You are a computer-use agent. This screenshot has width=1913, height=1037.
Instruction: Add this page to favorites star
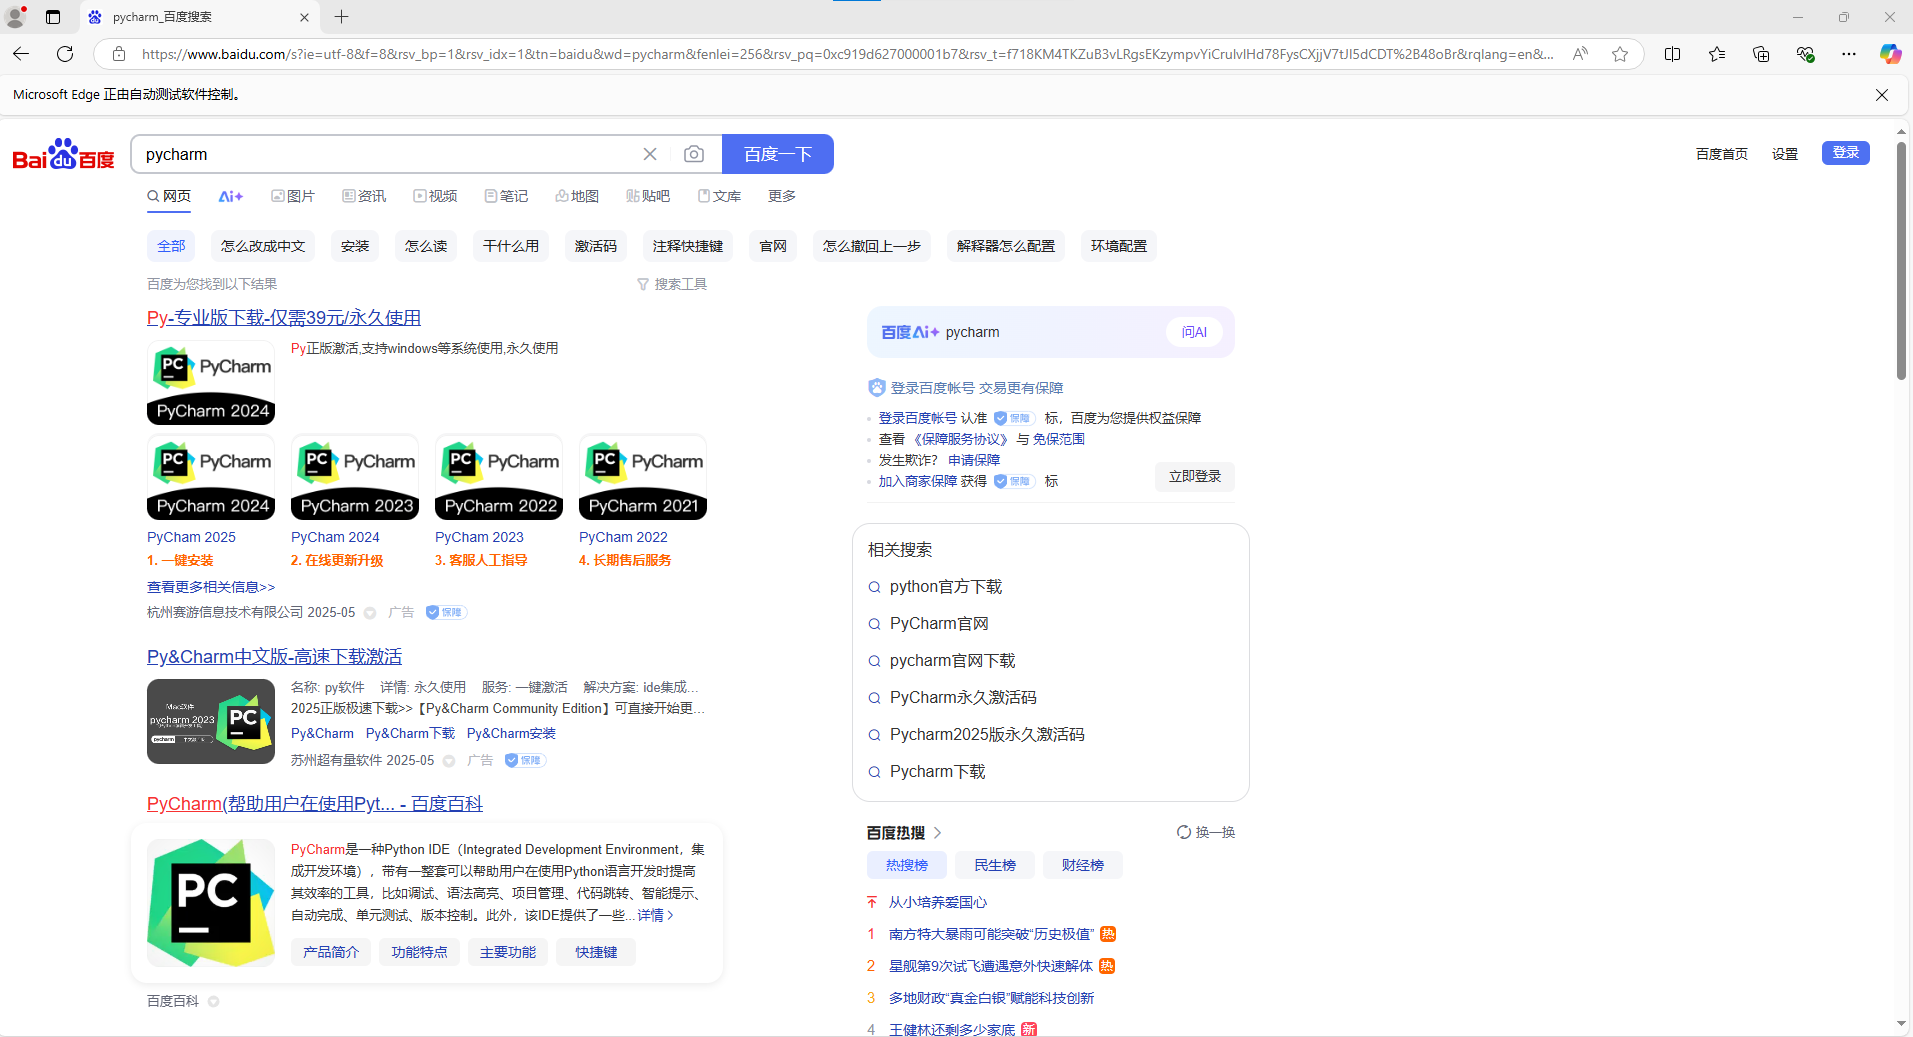pos(1620,54)
